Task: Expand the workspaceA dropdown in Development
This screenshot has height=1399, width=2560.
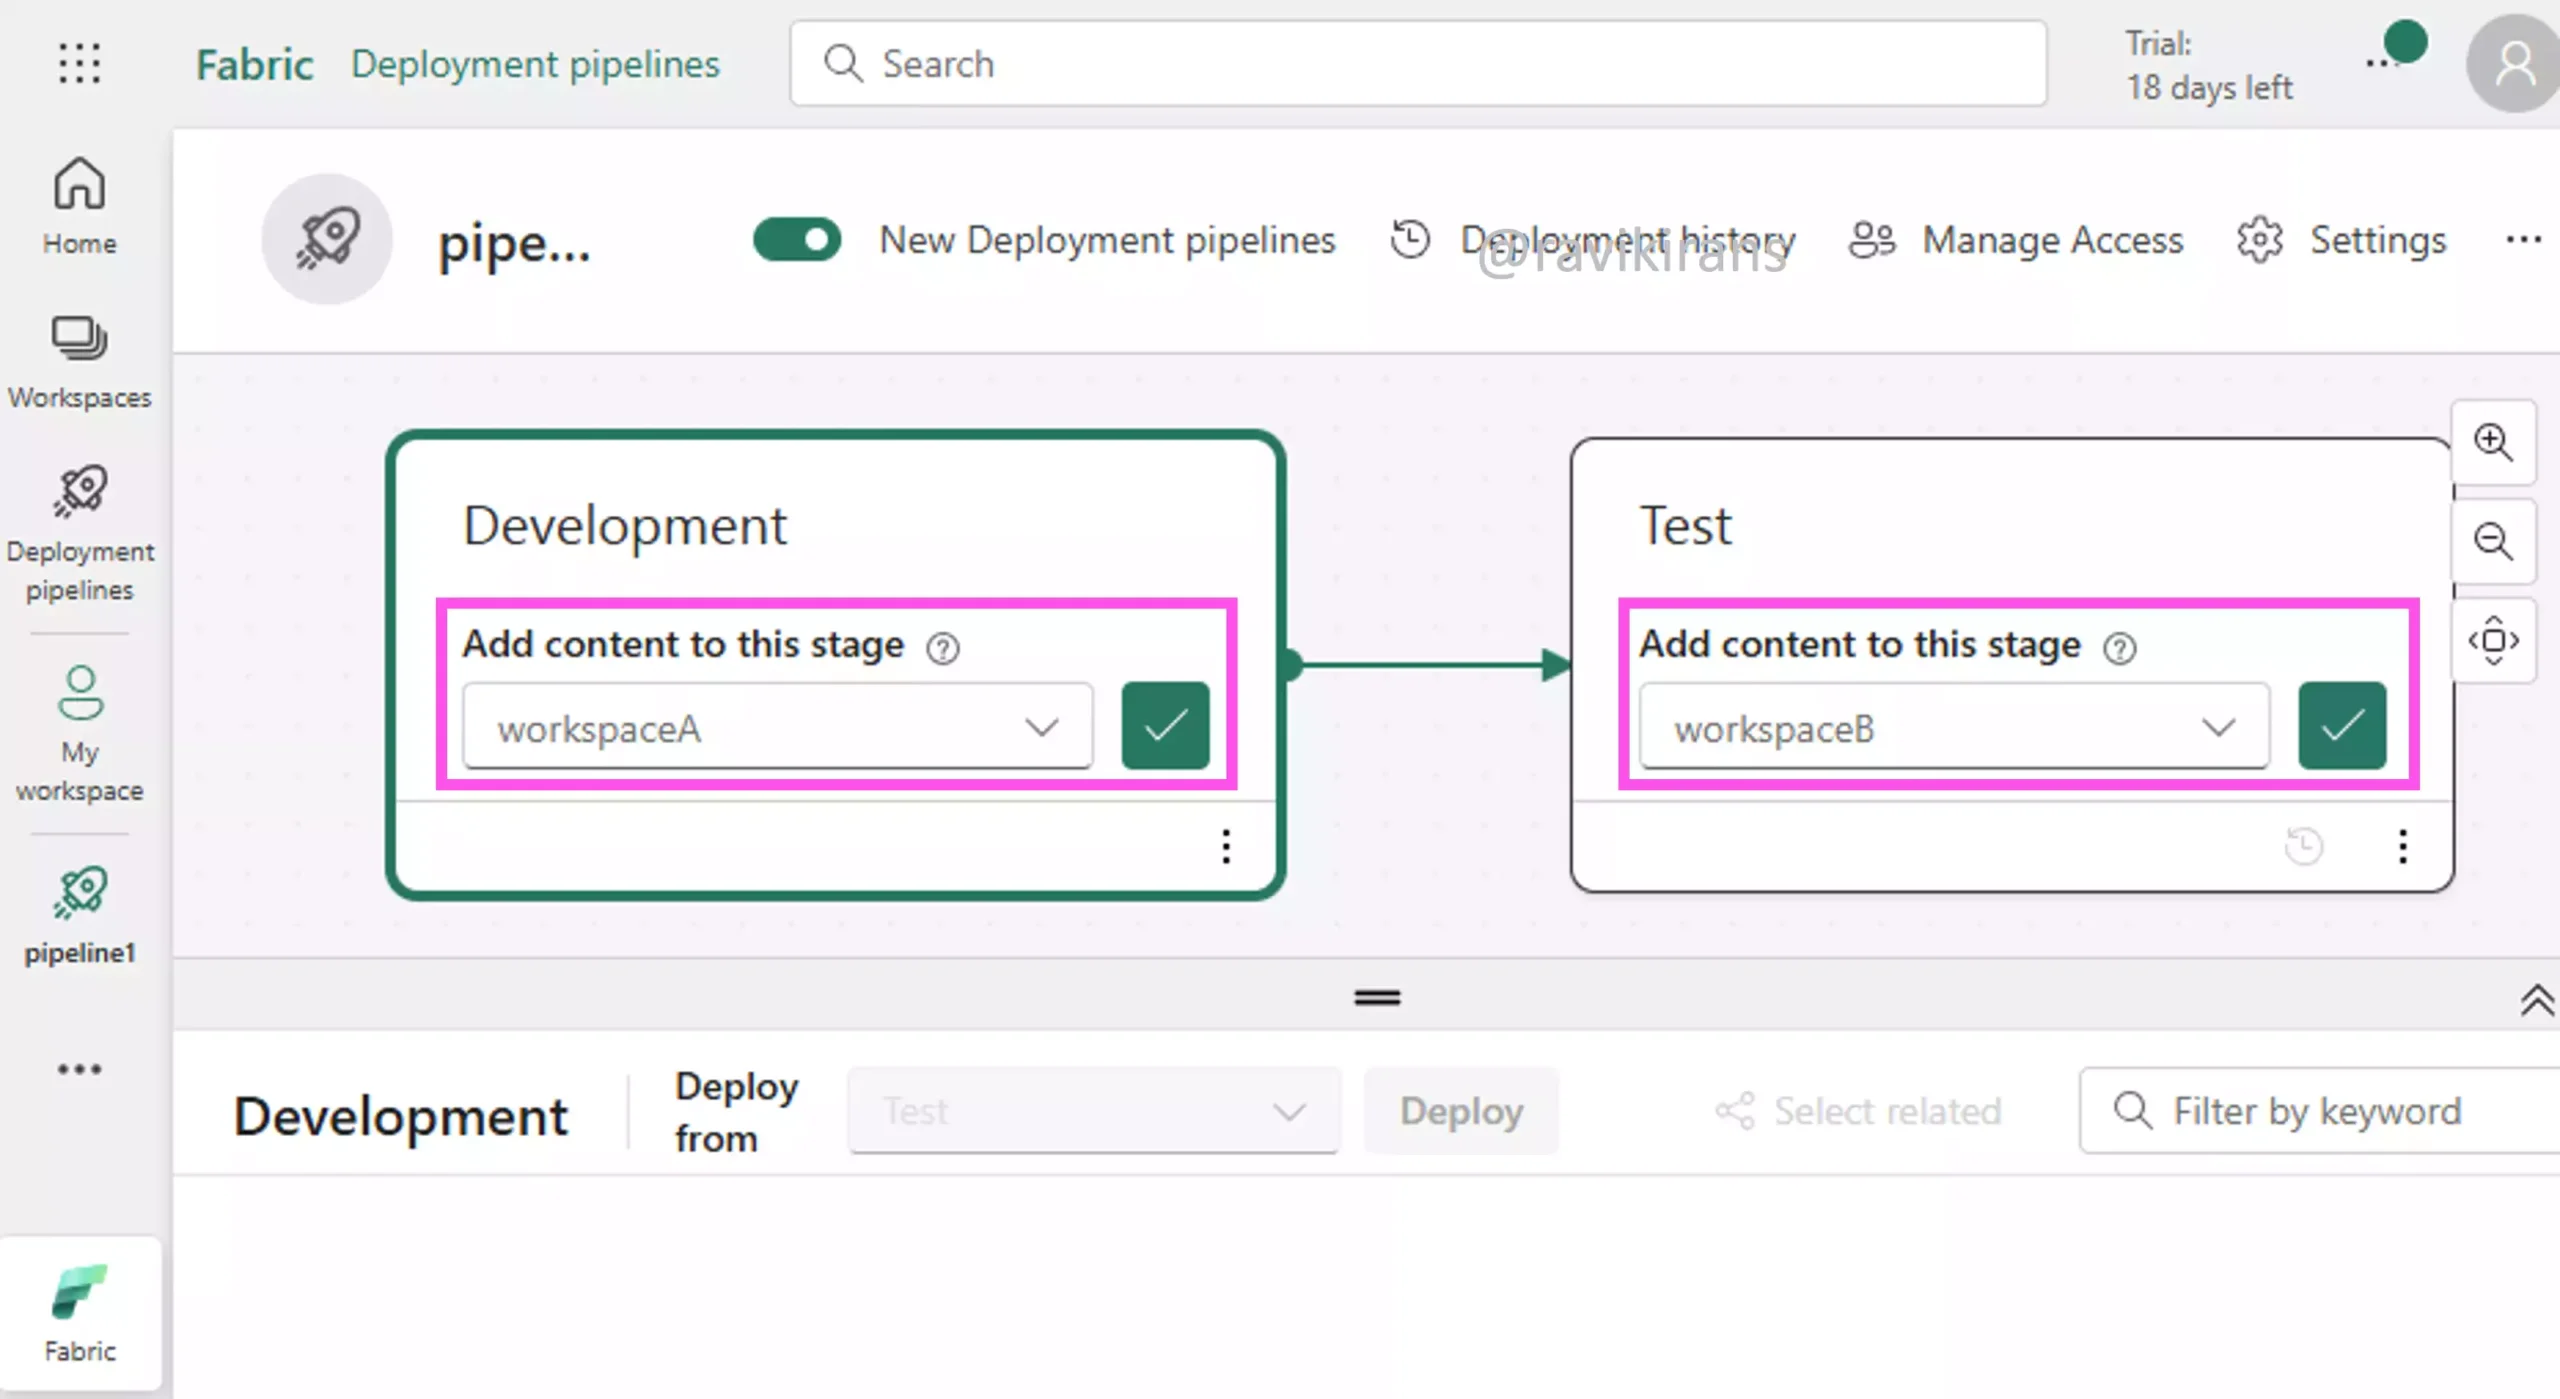Action: 777,727
